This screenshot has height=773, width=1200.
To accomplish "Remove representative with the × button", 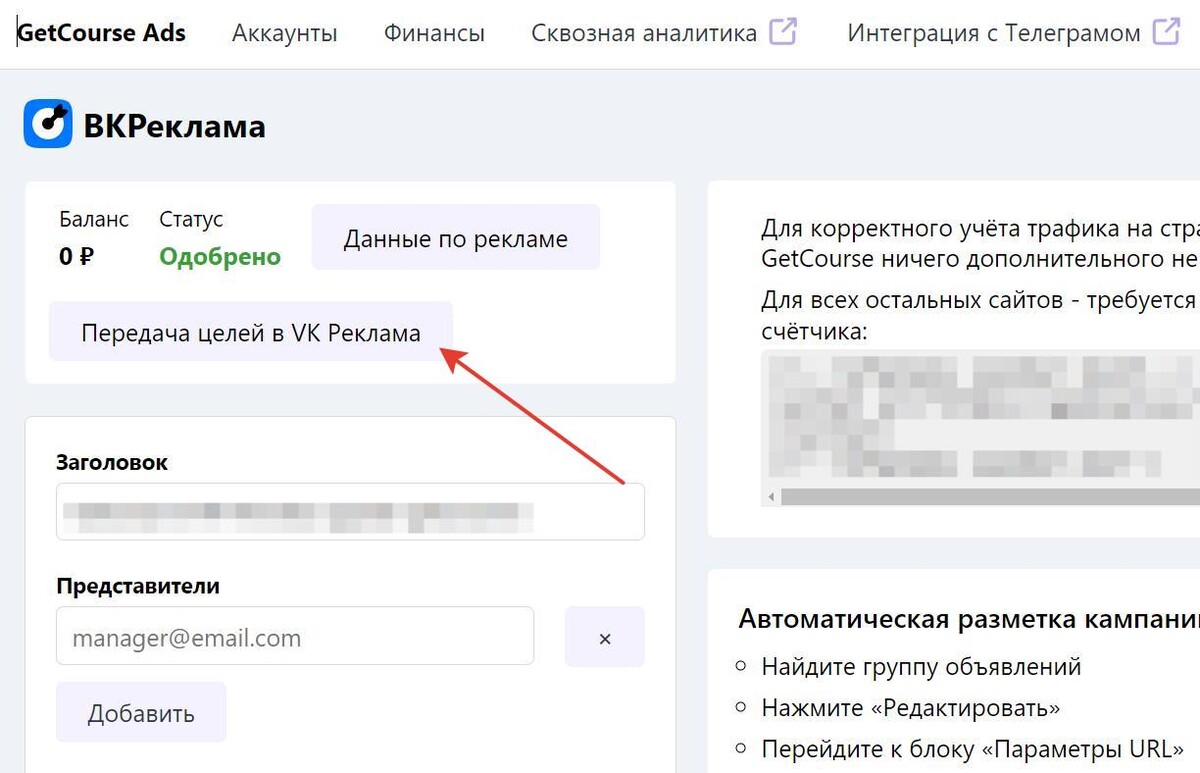I will 605,637.
